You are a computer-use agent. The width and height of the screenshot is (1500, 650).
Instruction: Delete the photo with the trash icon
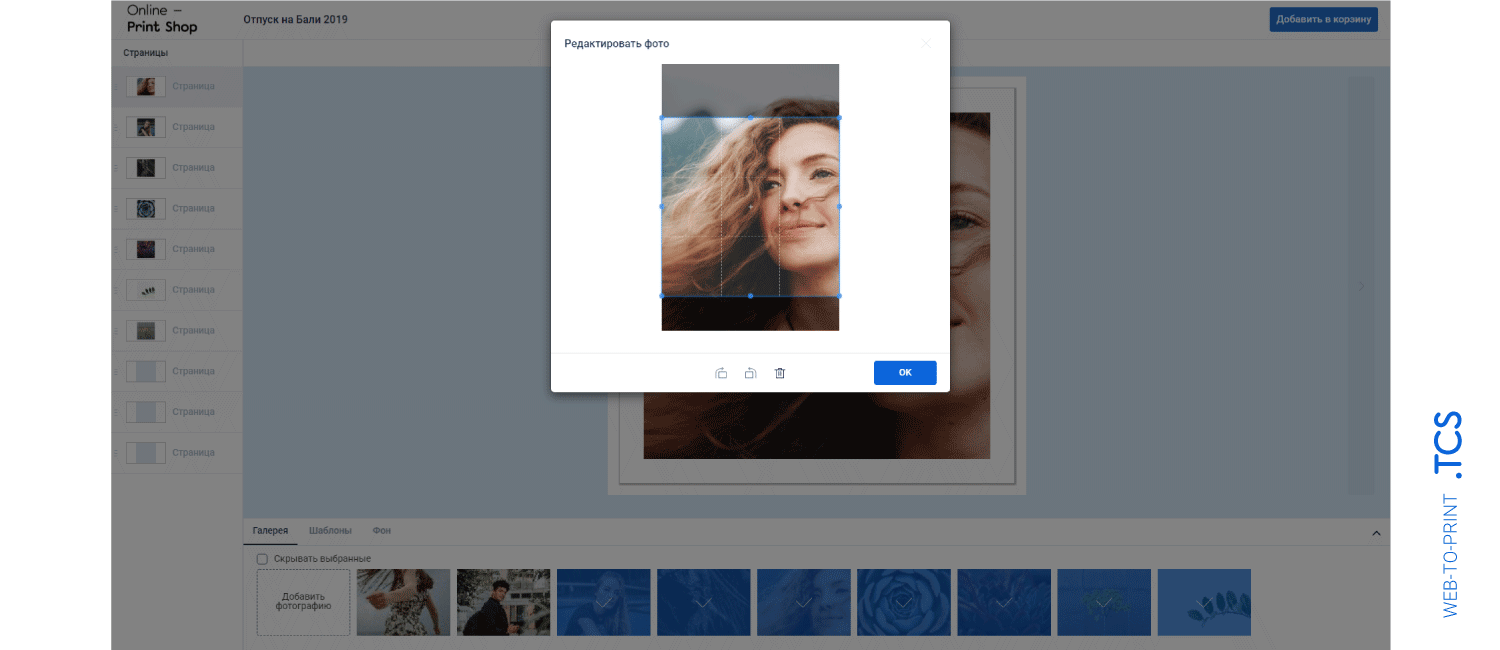(x=780, y=373)
